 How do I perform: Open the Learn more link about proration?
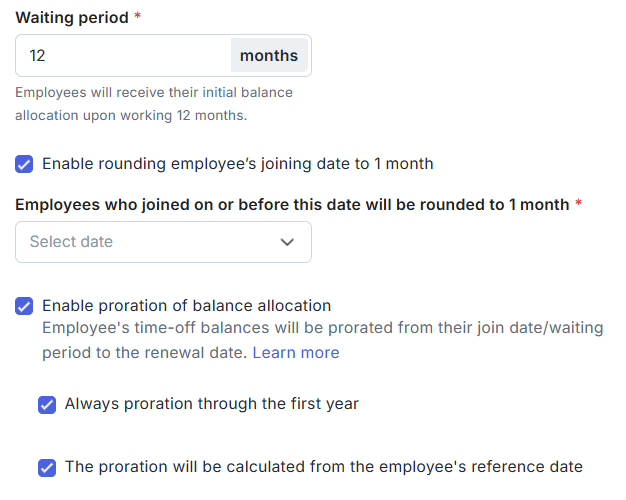click(x=296, y=353)
